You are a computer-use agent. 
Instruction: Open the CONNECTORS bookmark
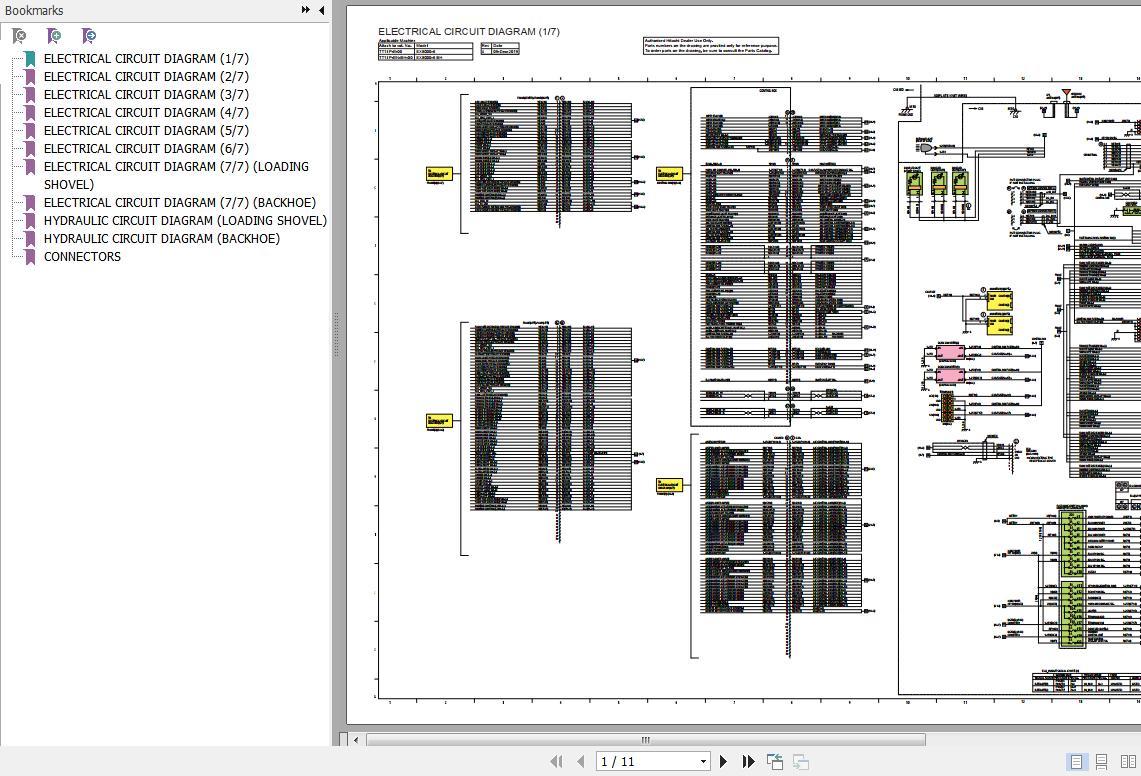pos(82,256)
